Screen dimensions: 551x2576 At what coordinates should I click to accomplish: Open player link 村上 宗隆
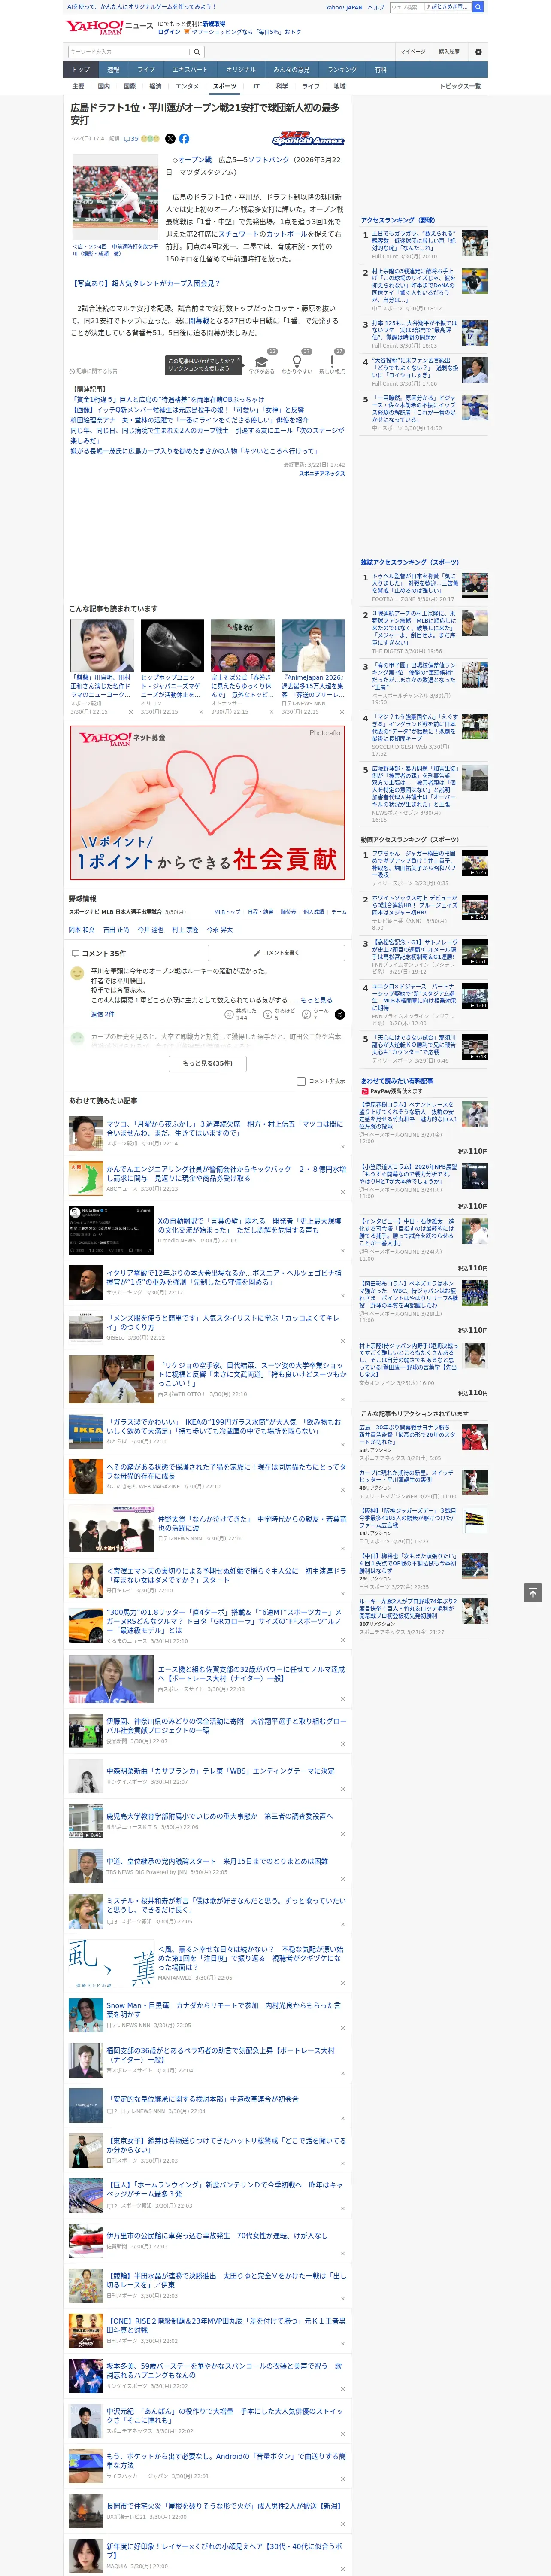(x=185, y=930)
